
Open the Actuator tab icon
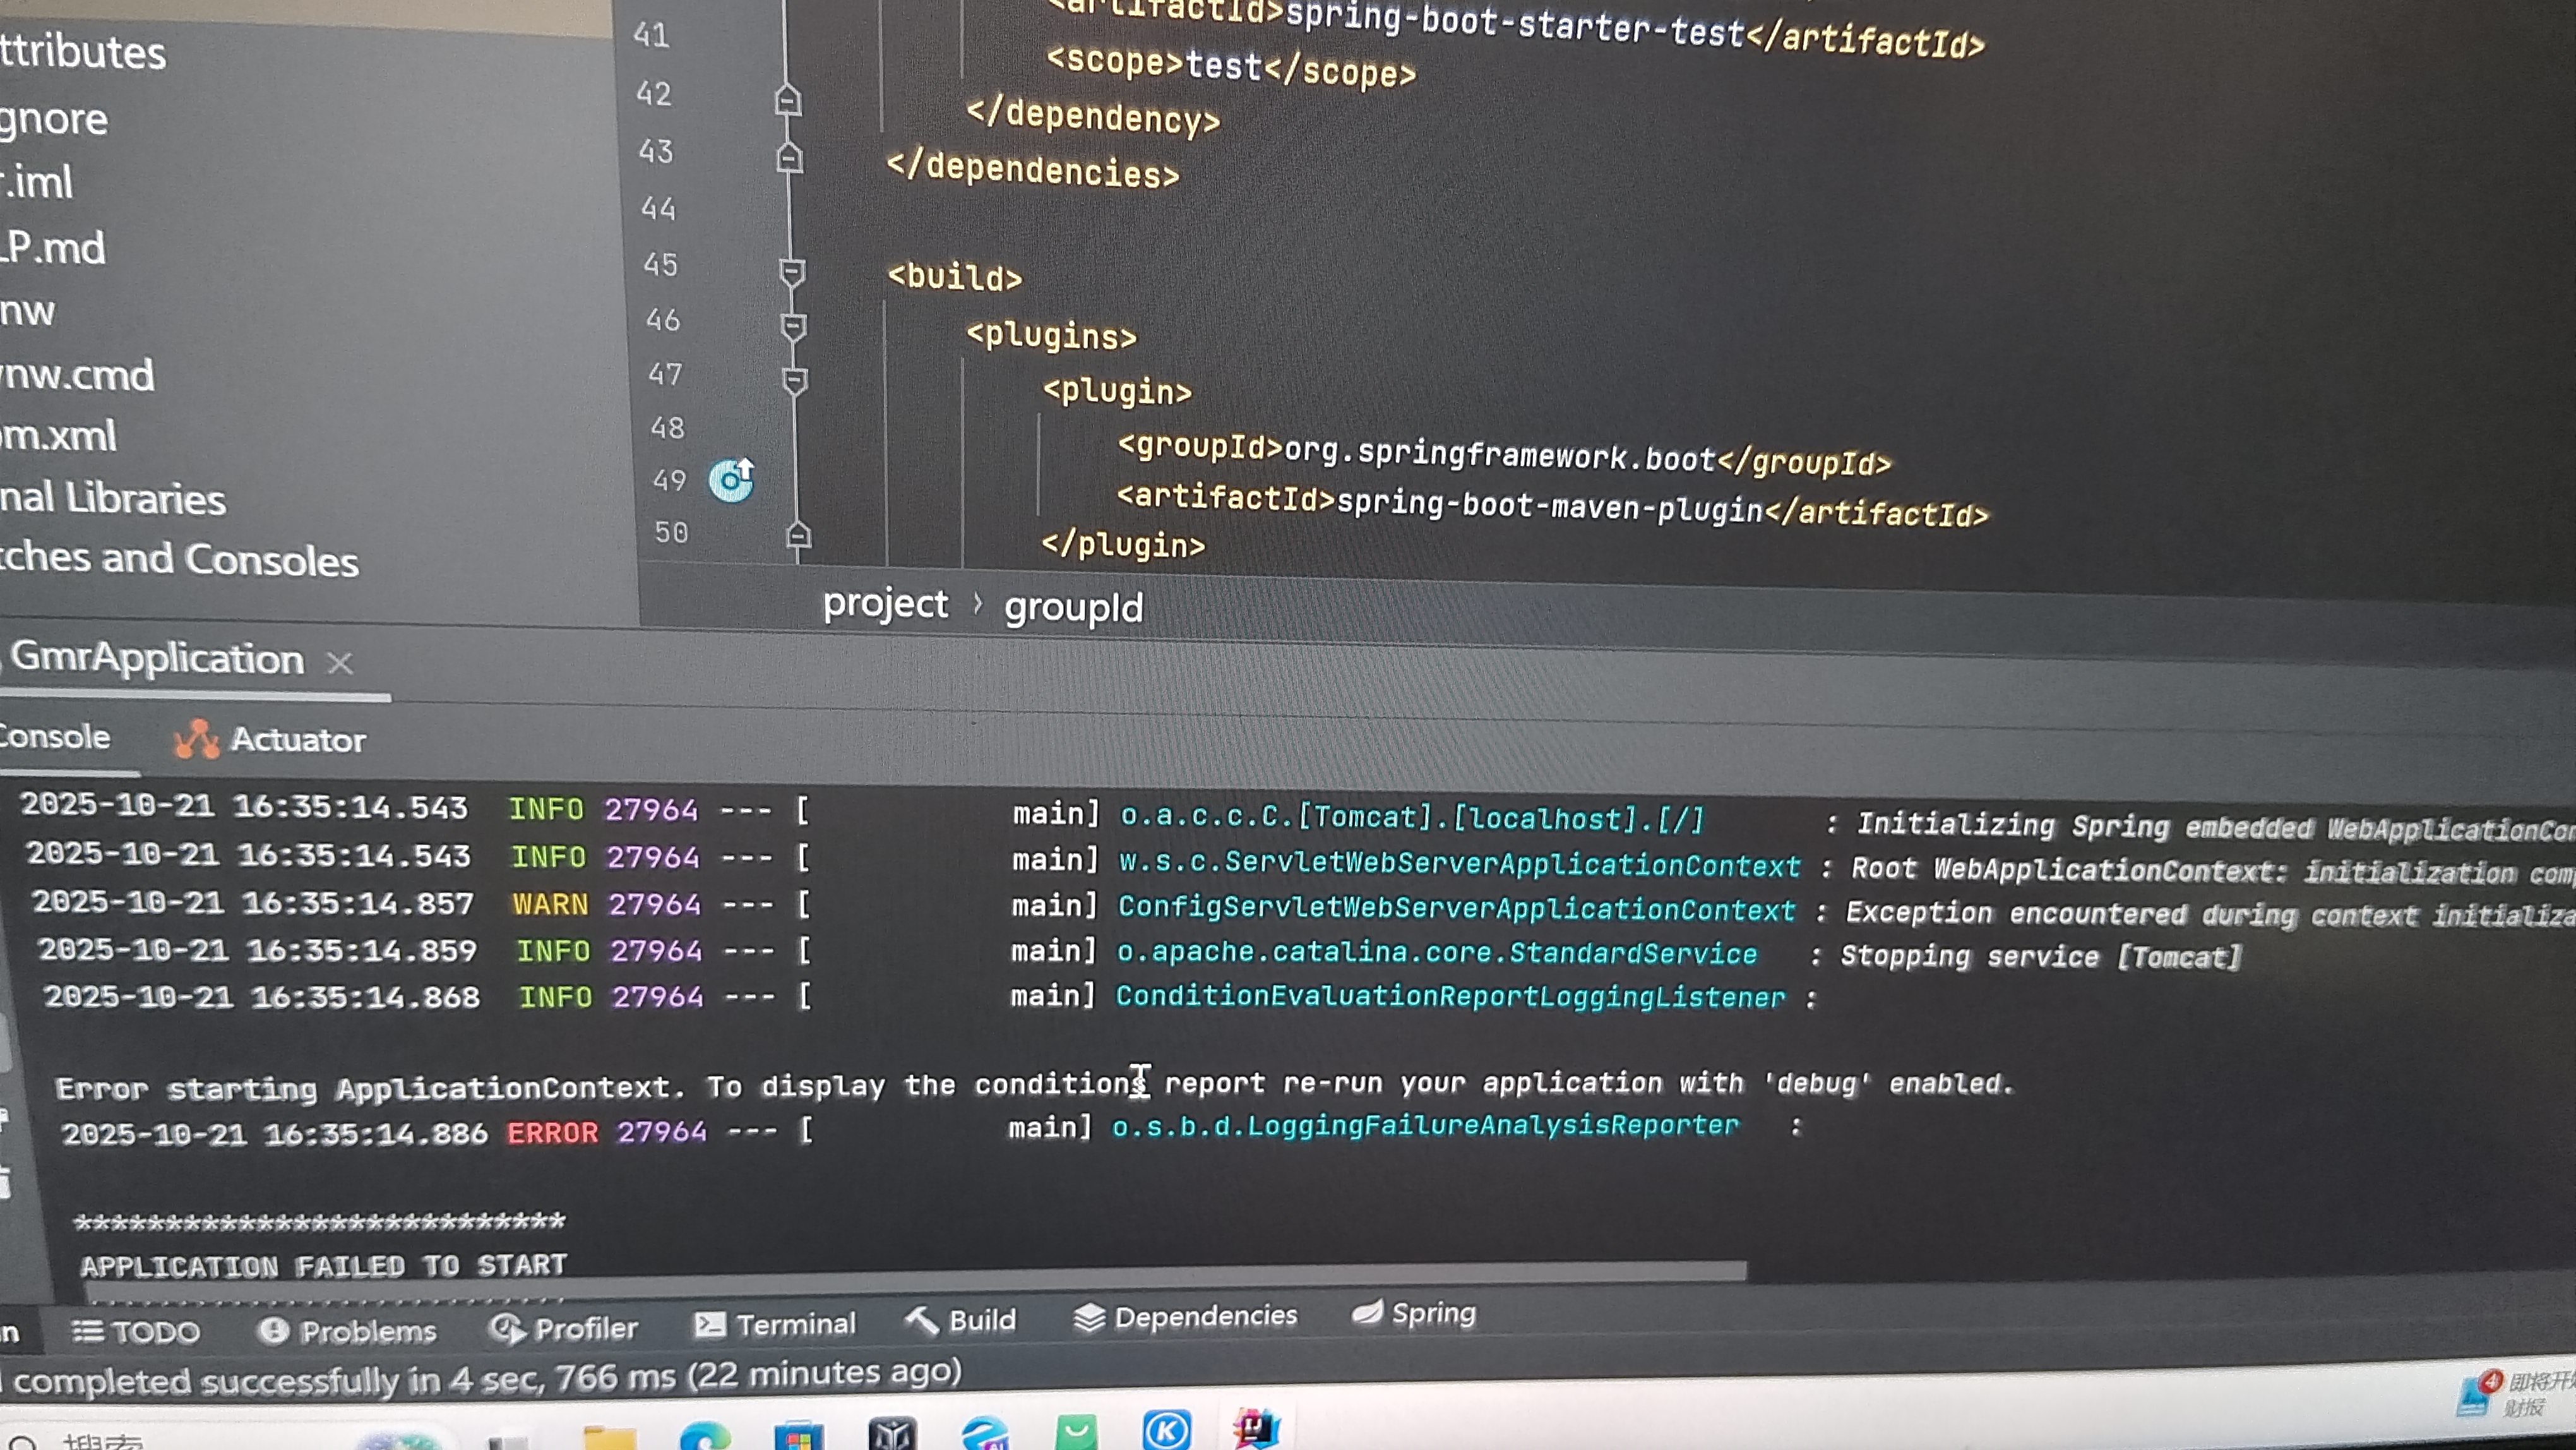pos(196,740)
